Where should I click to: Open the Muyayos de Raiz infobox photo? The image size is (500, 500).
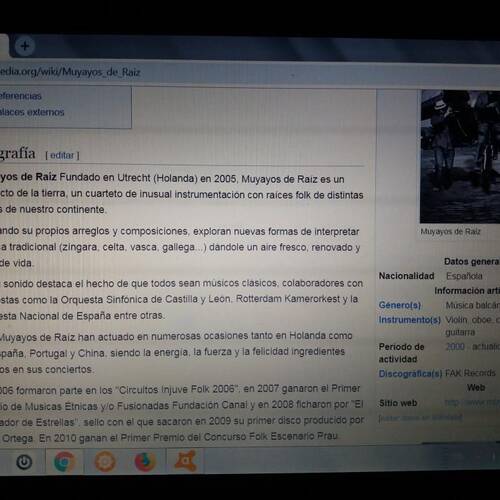(x=460, y=156)
